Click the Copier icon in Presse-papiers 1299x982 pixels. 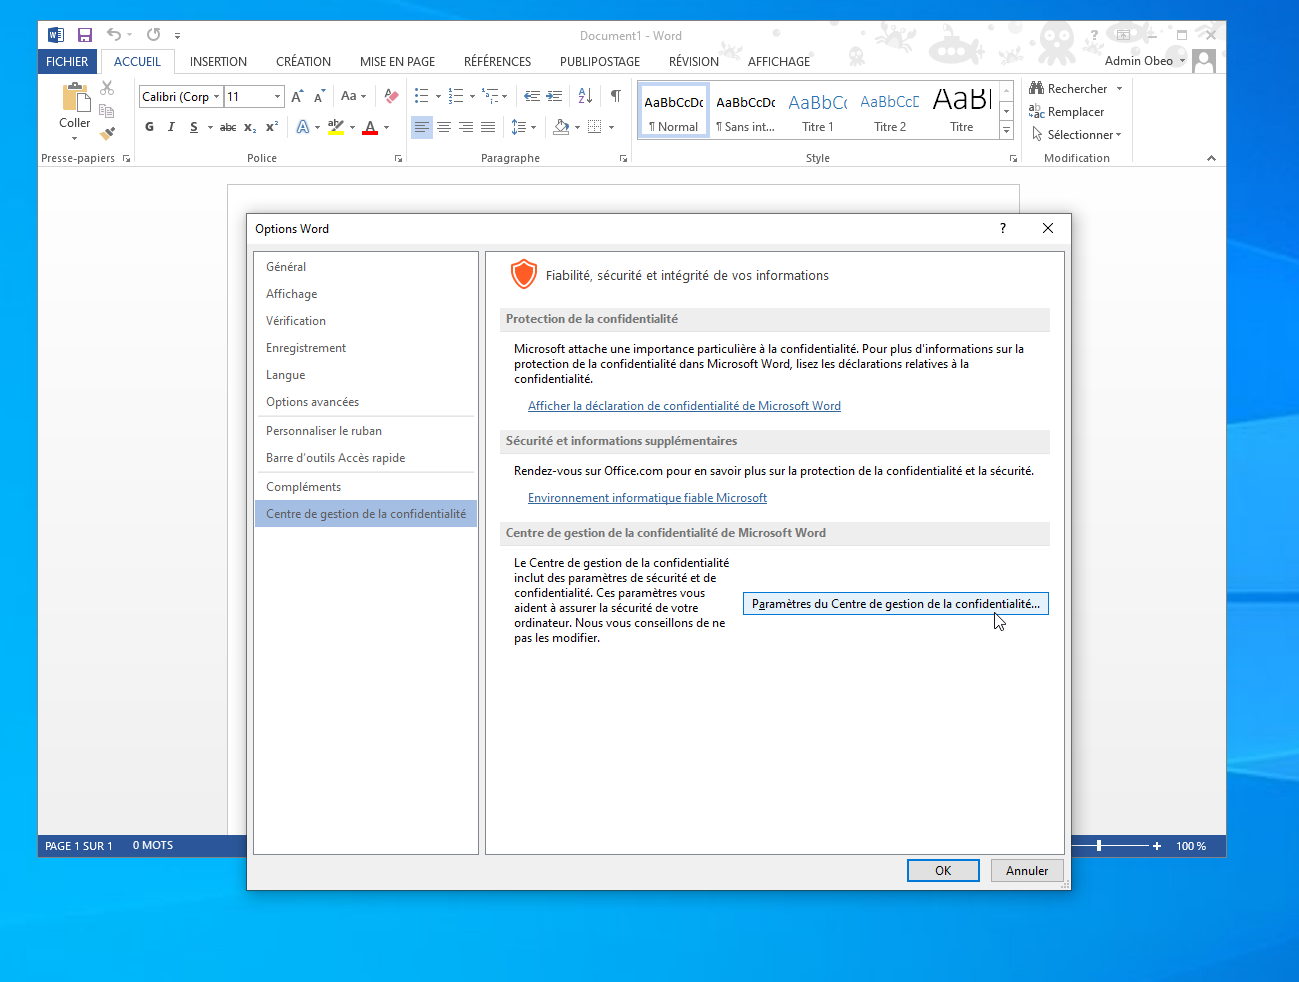(107, 110)
